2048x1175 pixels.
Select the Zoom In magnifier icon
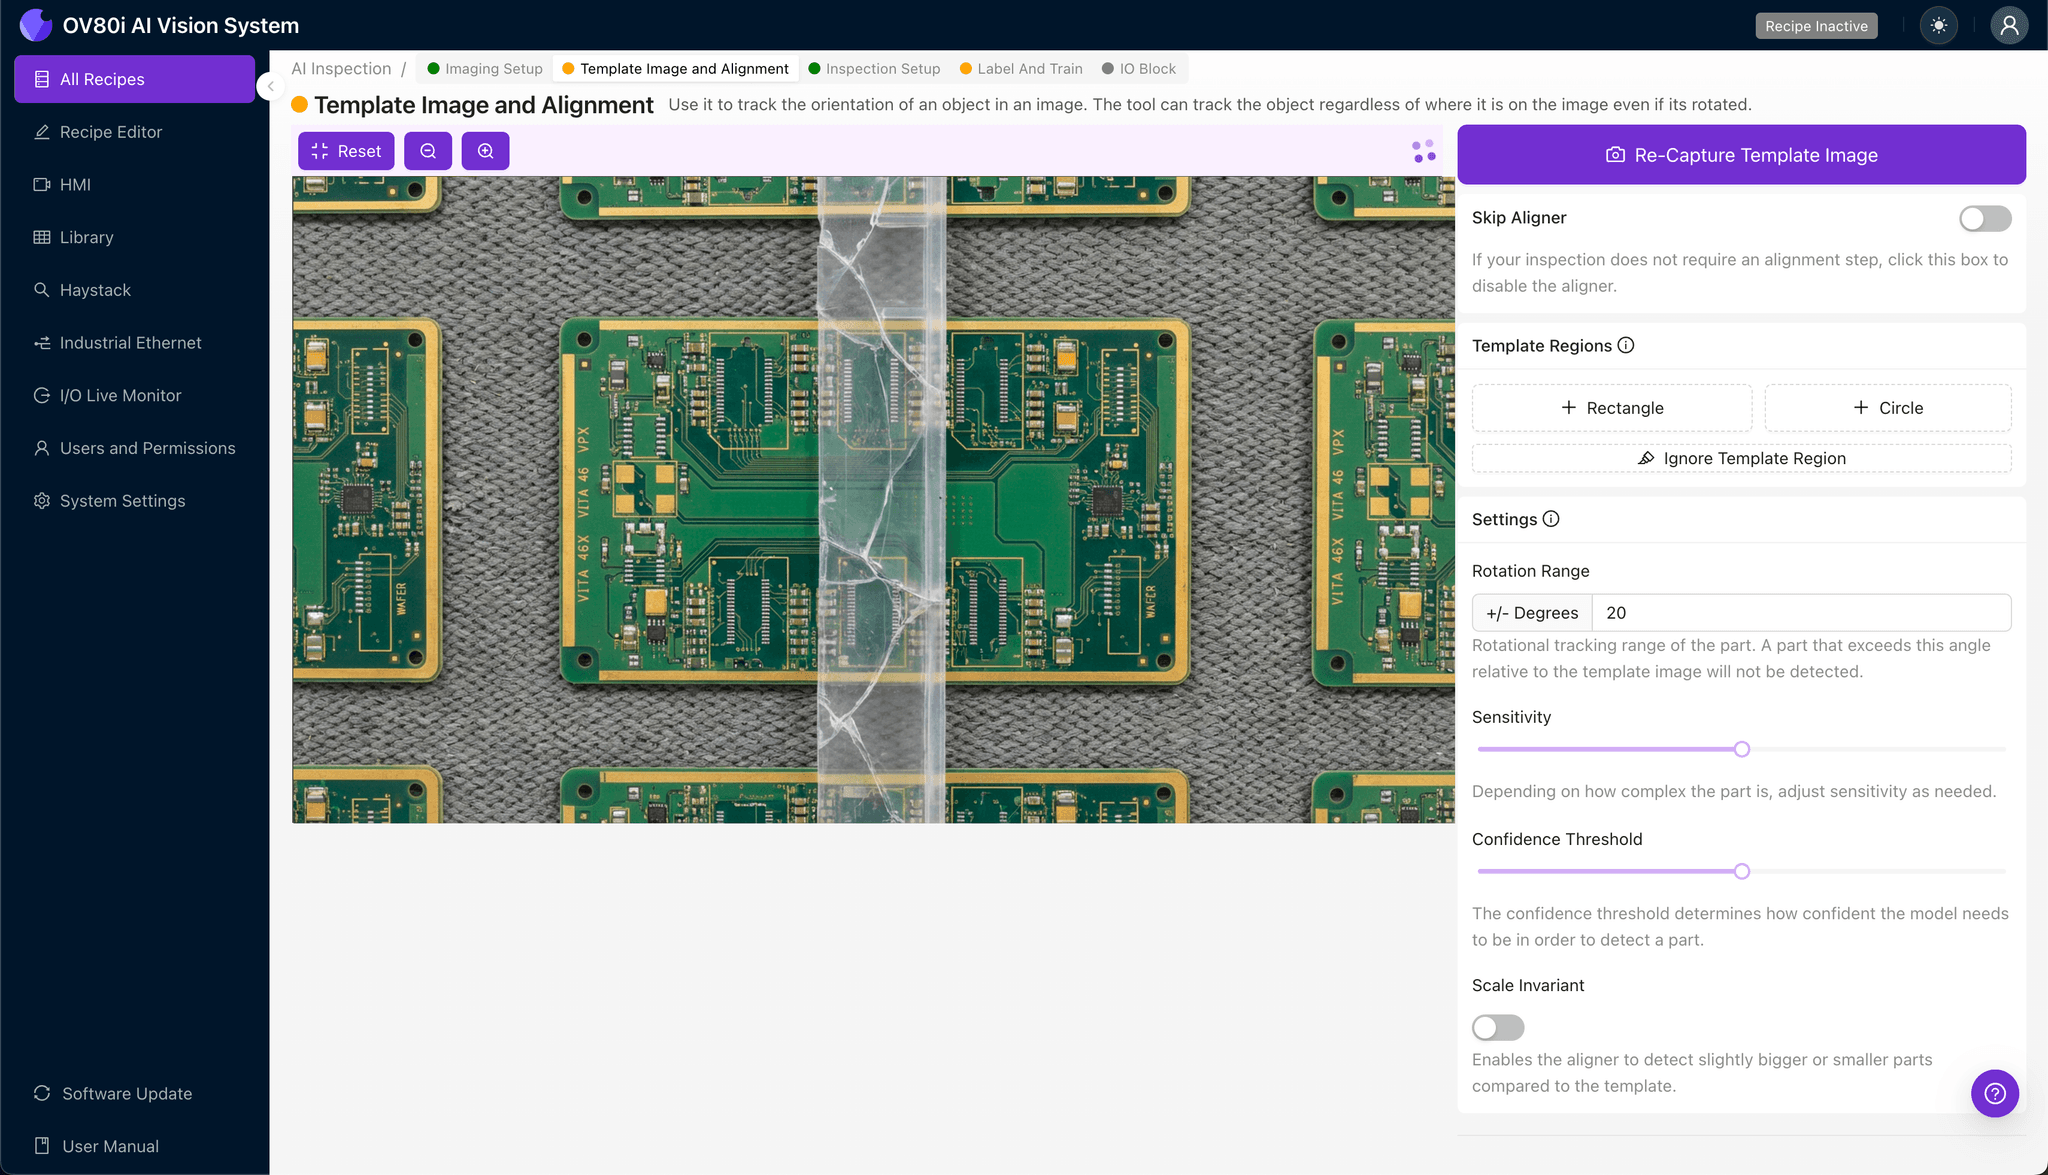(486, 151)
